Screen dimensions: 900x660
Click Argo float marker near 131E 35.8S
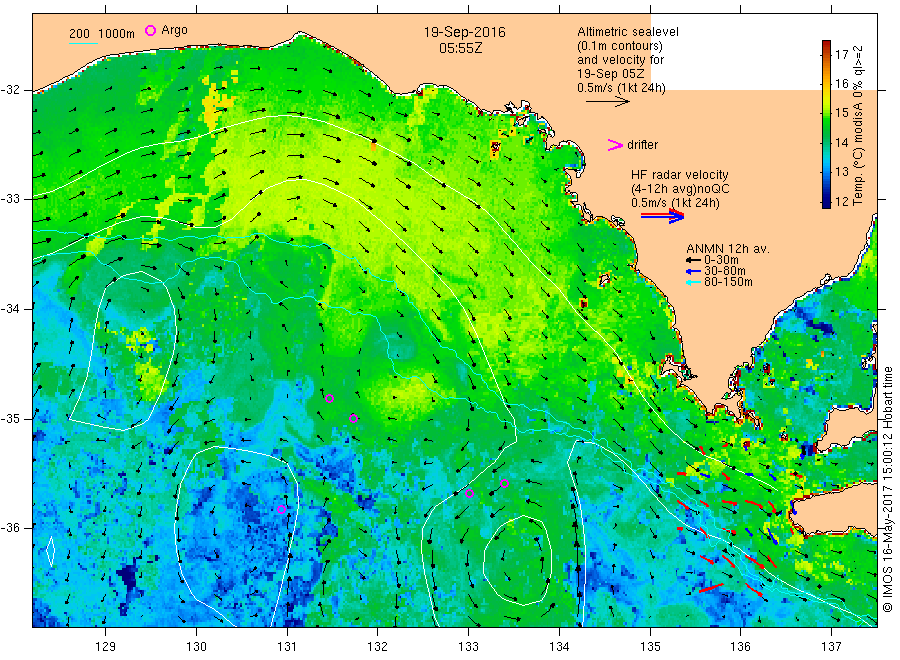[281, 509]
